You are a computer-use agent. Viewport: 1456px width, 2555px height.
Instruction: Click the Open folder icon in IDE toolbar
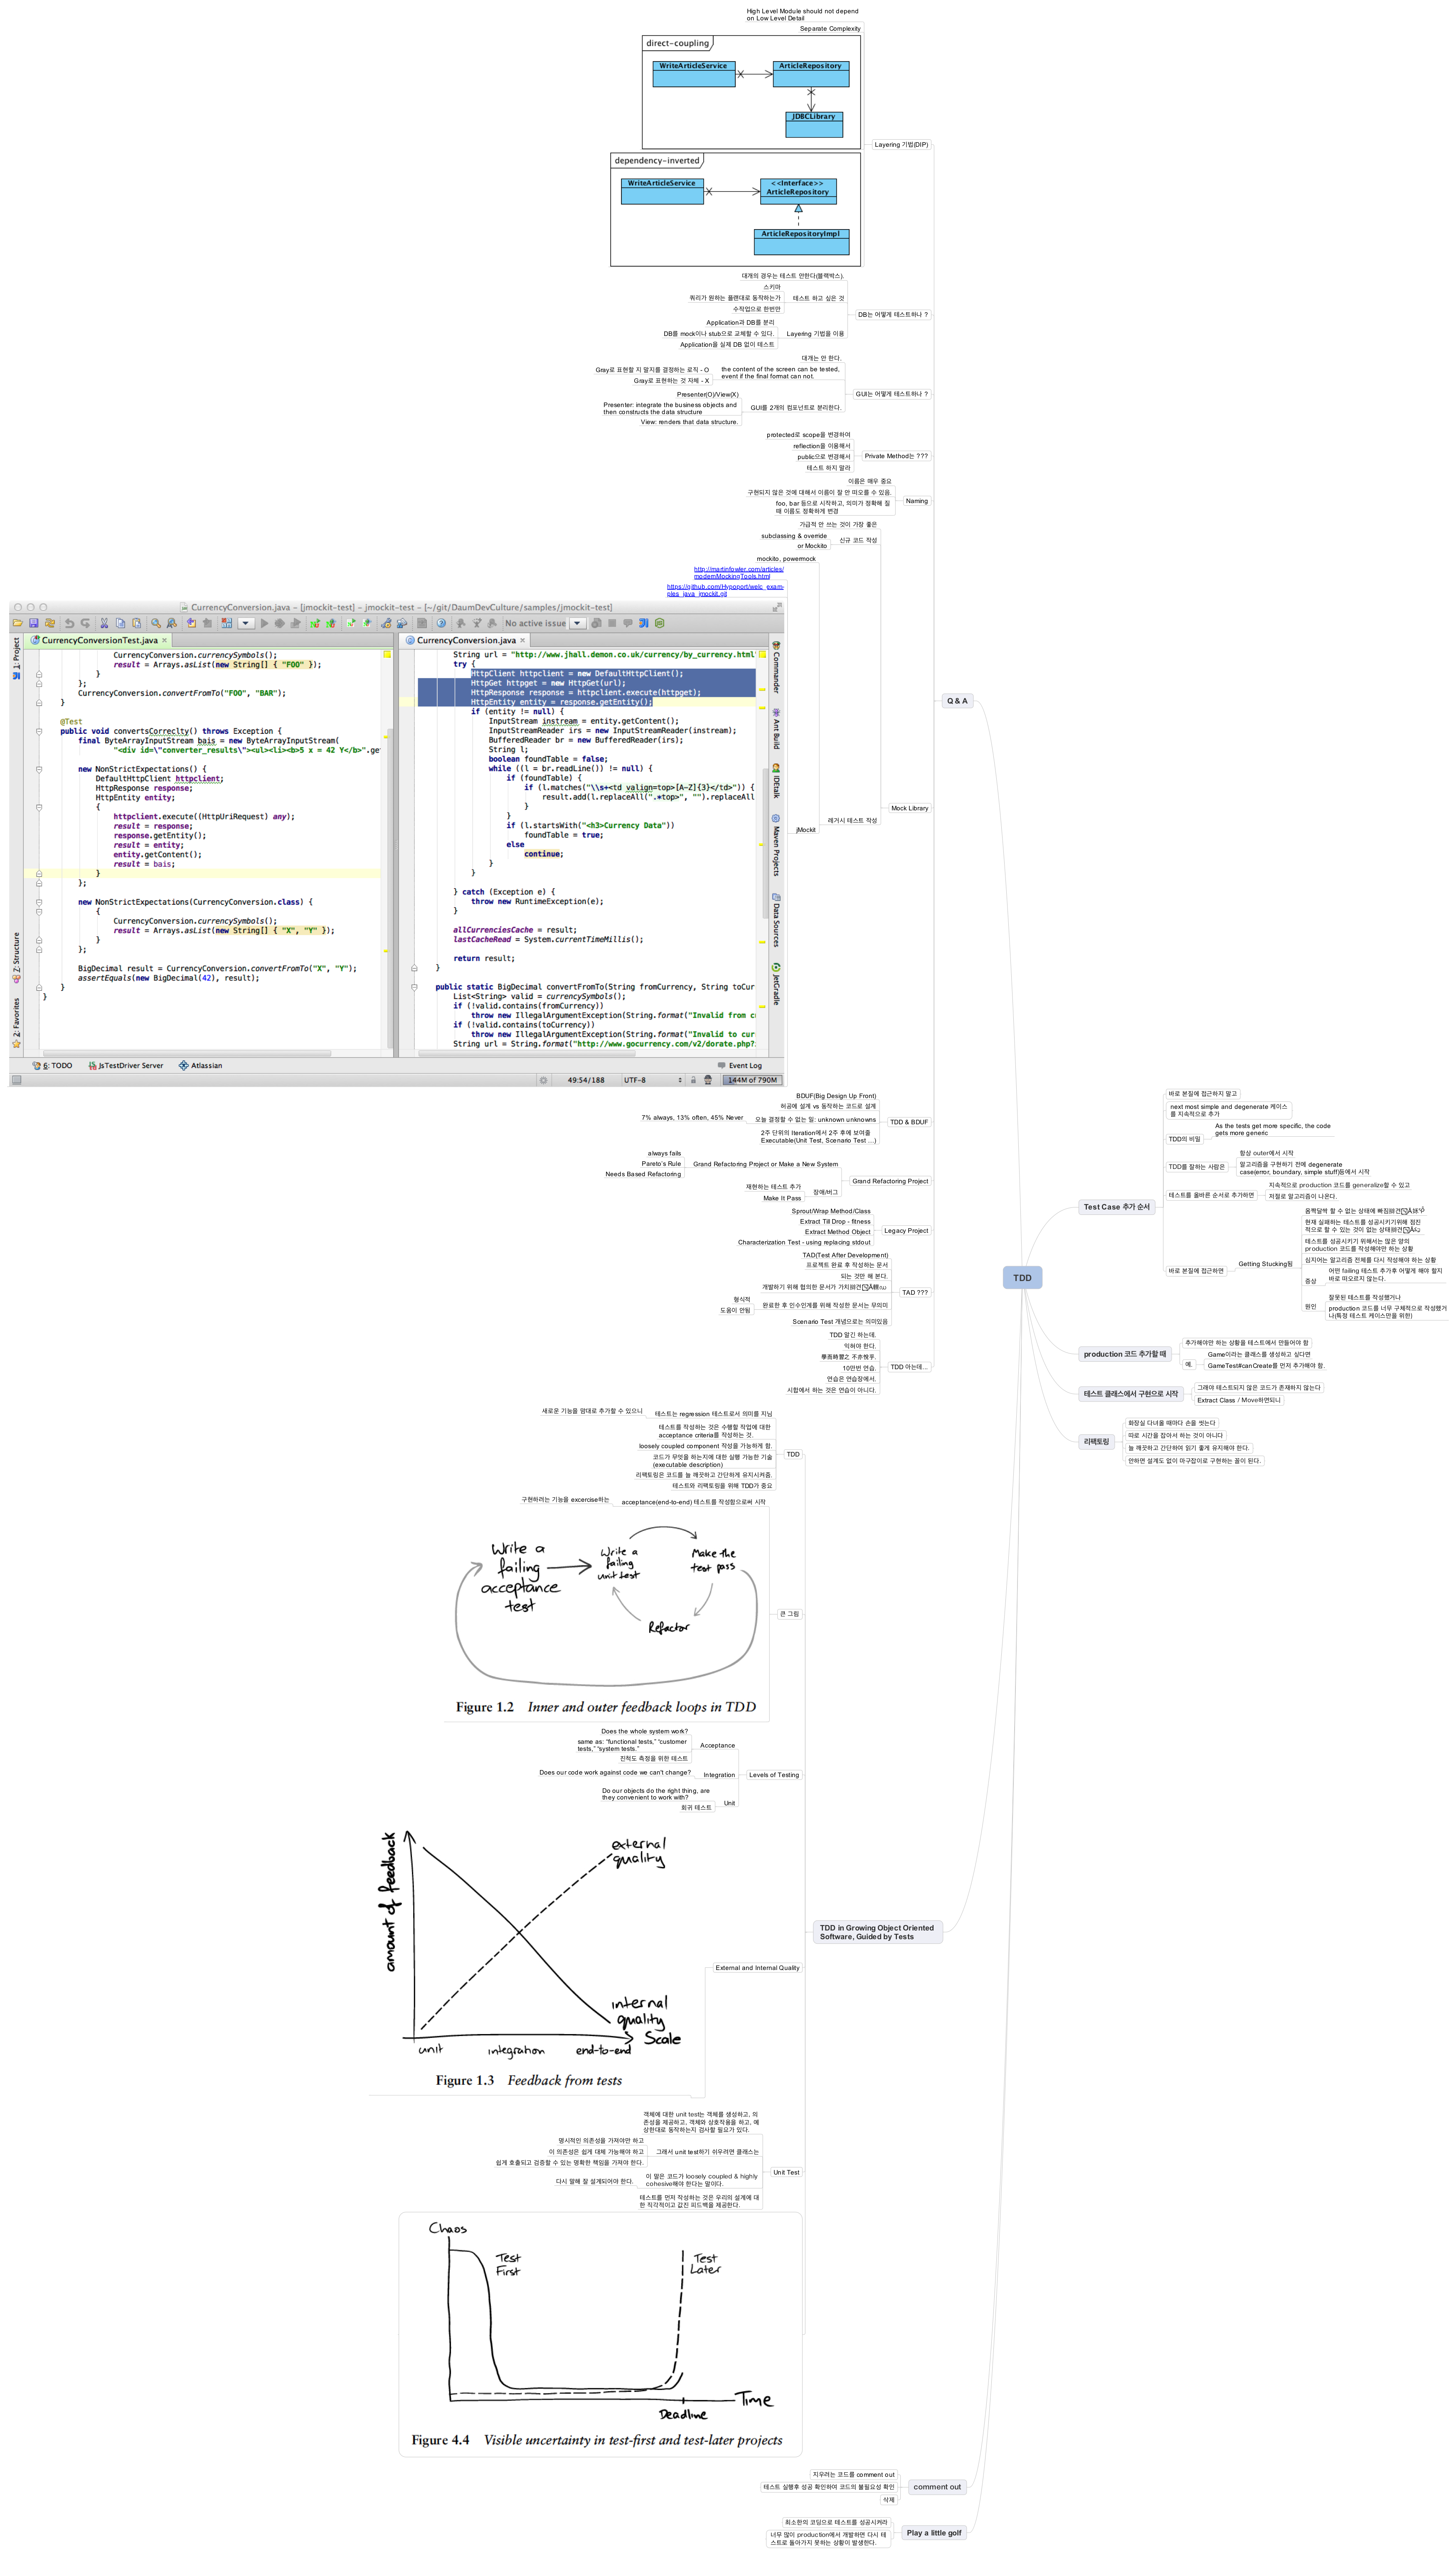point(17,623)
